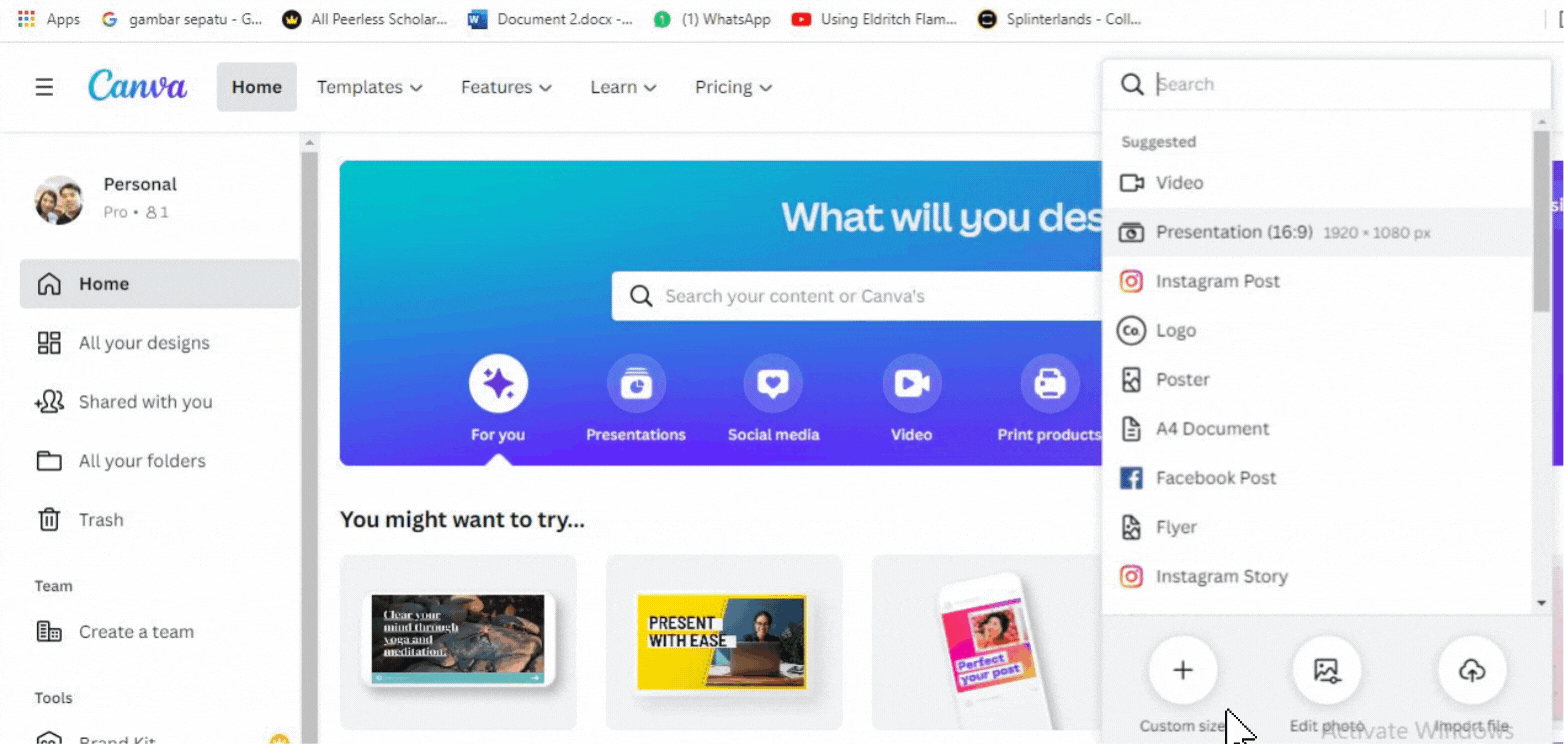Viewport: 1564px width, 744px height.
Task: Choose Flyer from the suggested list
Action: [1317, 526]
